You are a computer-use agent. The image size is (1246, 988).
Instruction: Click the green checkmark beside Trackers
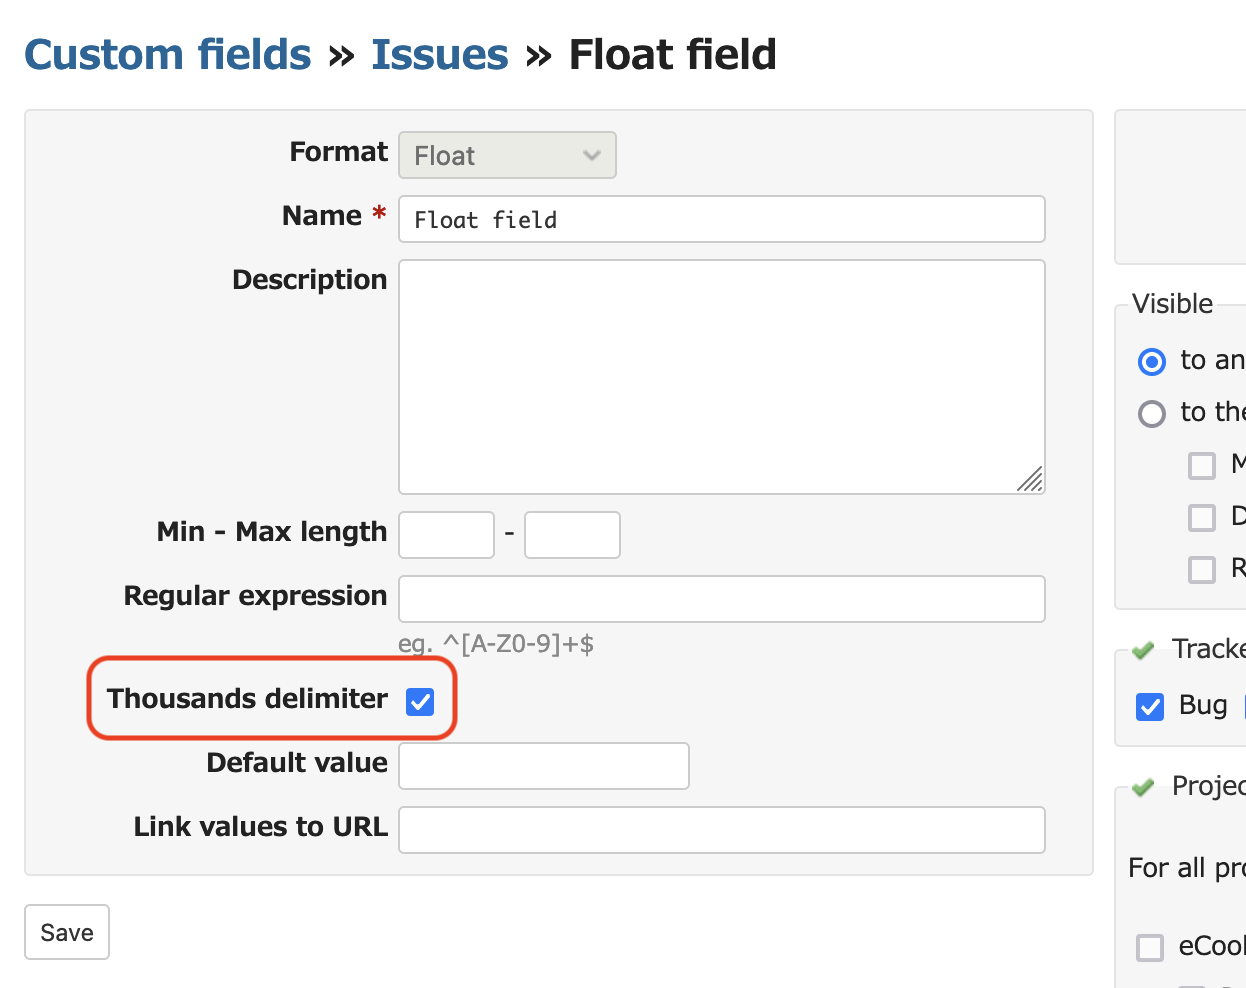[x=1143, y=651]
